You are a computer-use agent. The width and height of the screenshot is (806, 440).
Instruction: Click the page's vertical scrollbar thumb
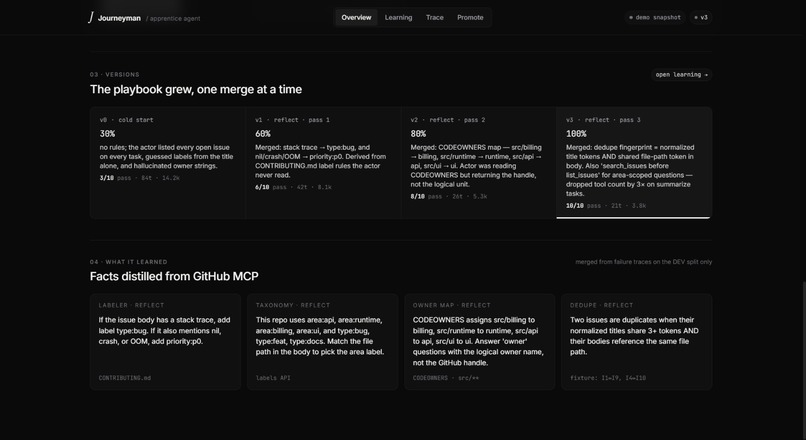pos(804,359)
